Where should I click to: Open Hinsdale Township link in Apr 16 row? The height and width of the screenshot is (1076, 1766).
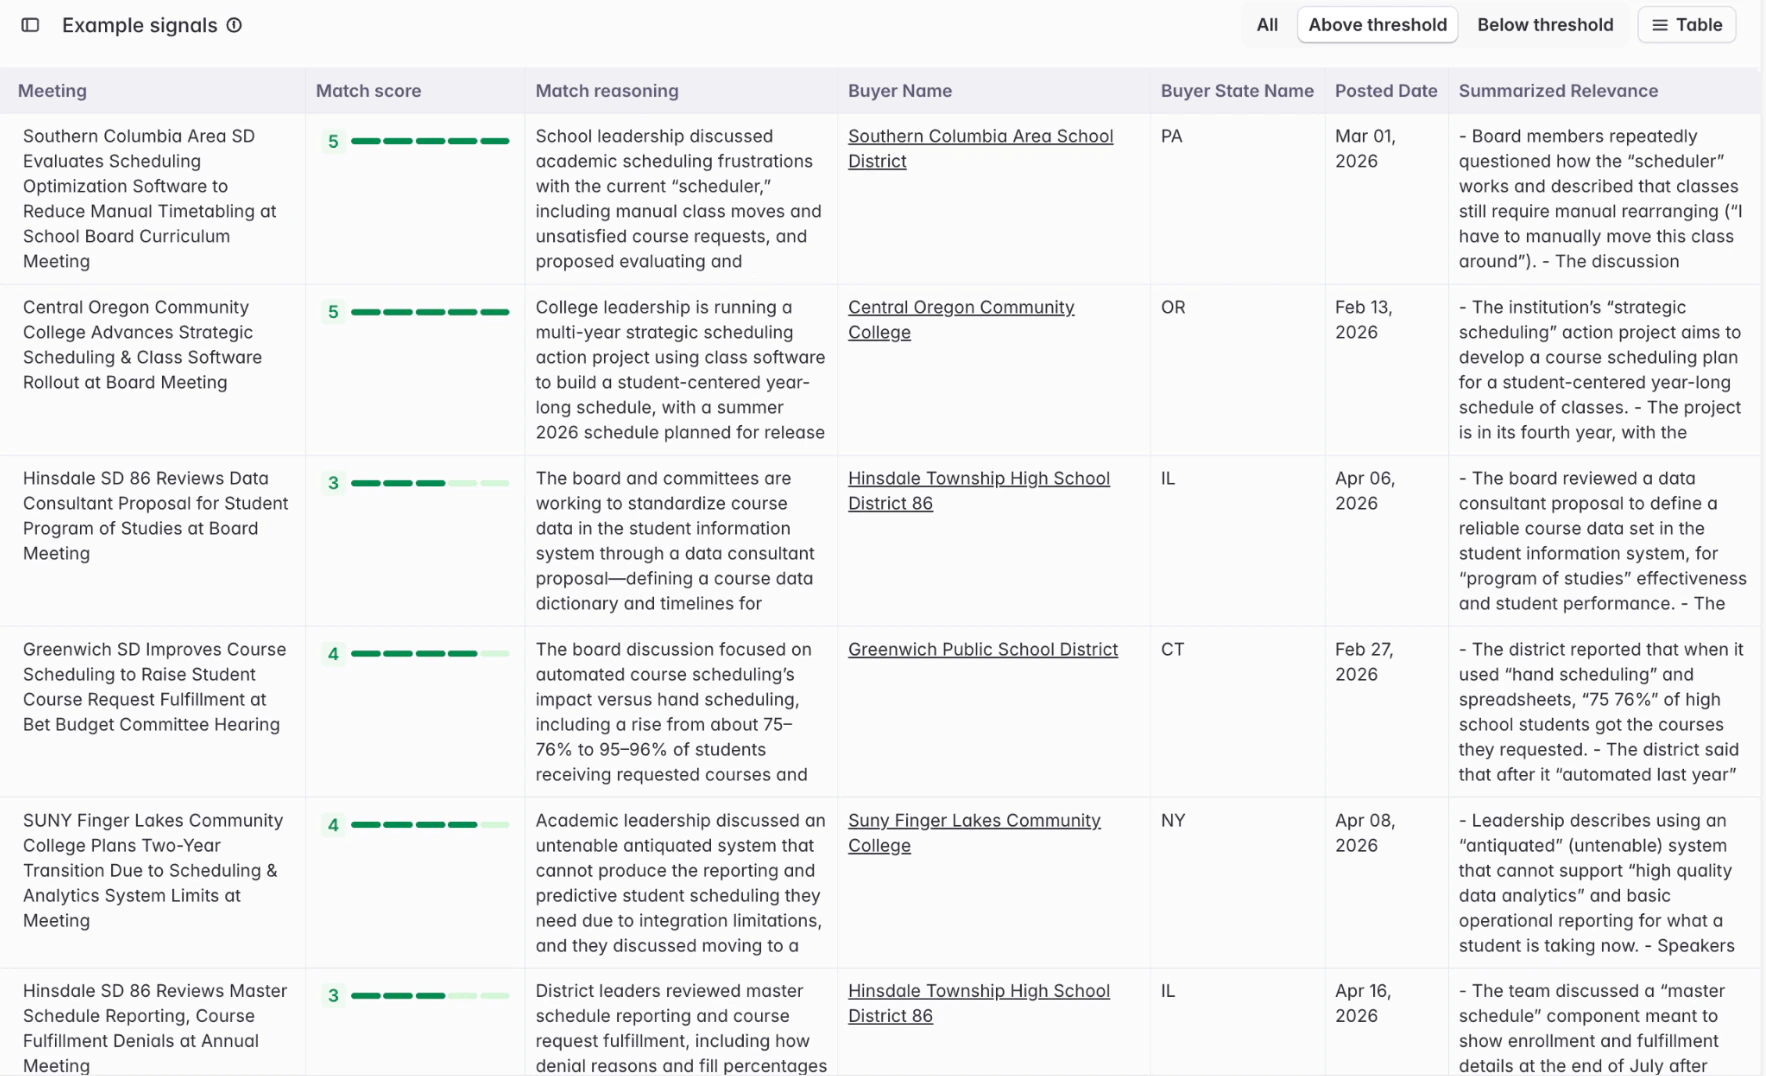coord(979,1003)
